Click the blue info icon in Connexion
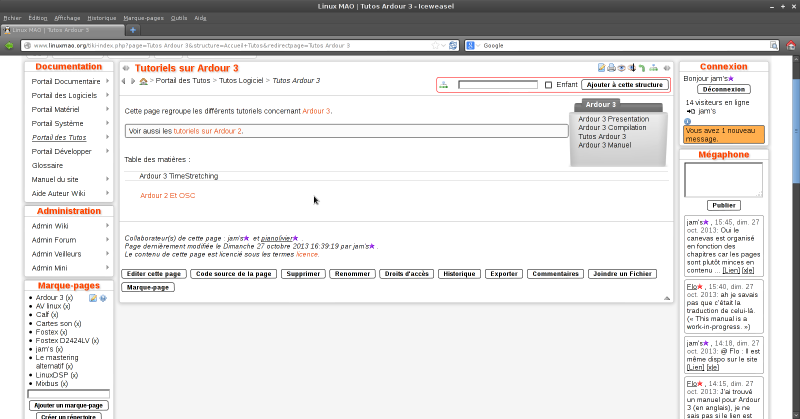 687,121
